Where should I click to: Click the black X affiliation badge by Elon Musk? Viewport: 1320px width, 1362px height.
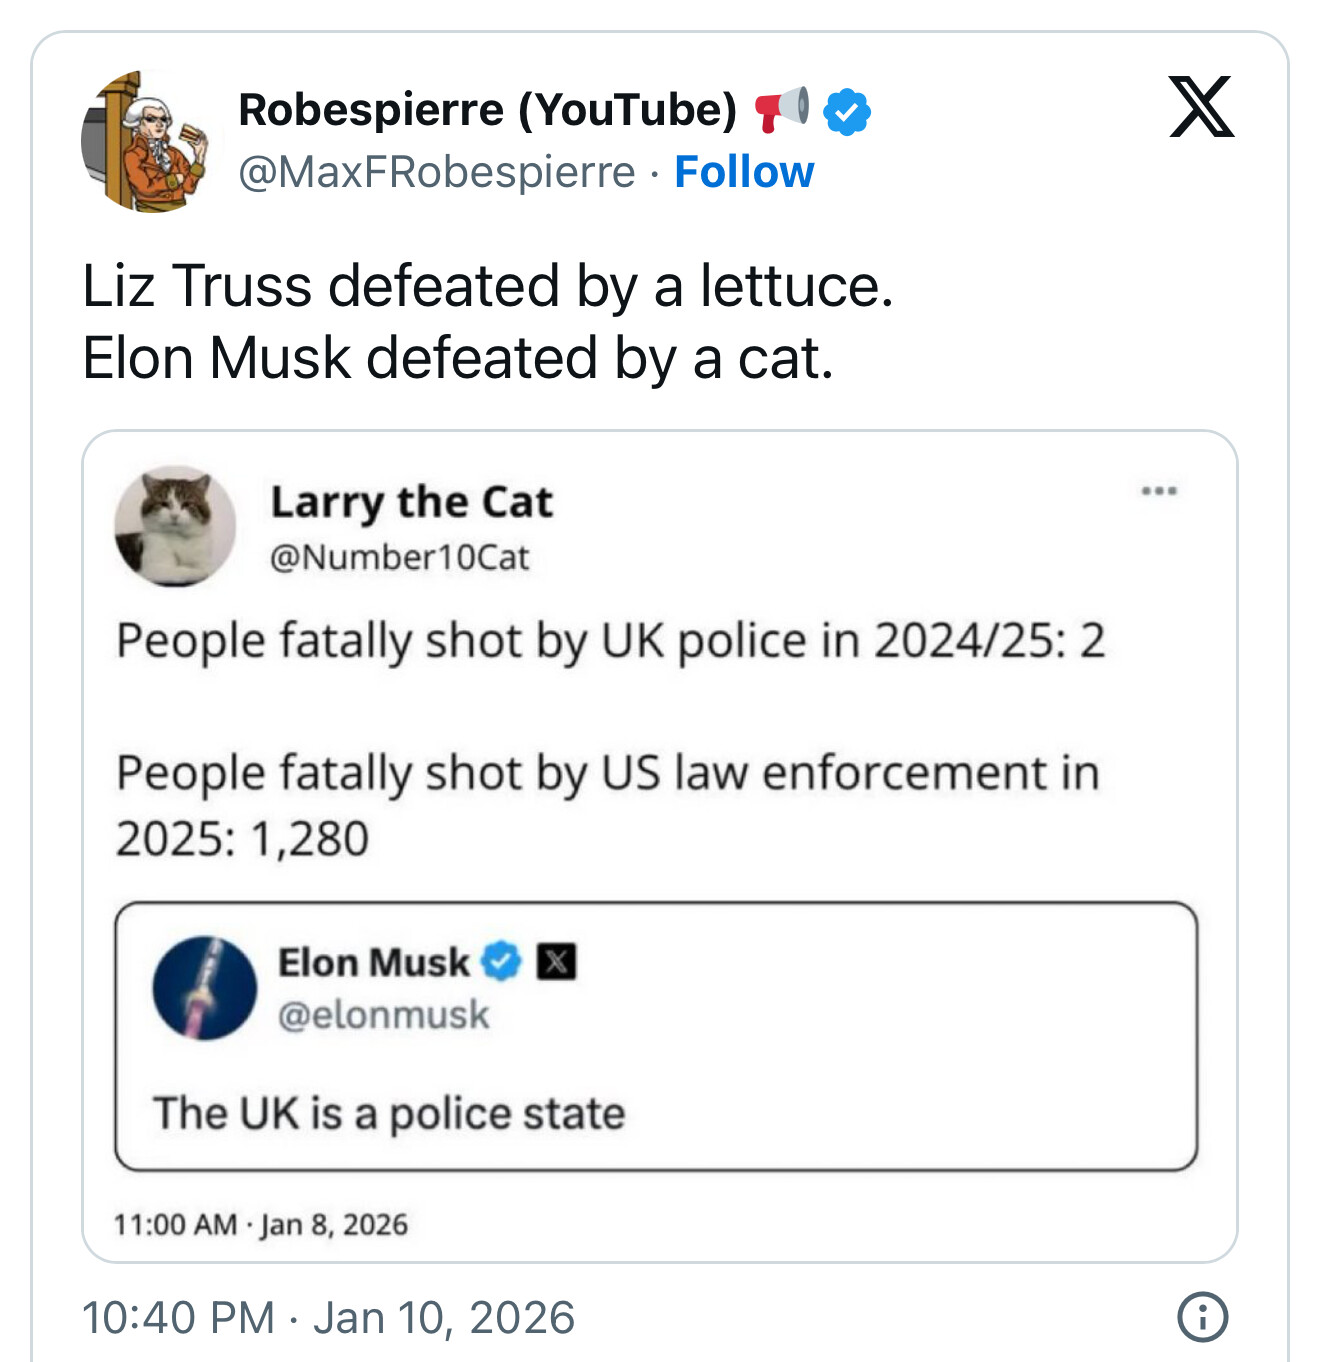point(556,962)
